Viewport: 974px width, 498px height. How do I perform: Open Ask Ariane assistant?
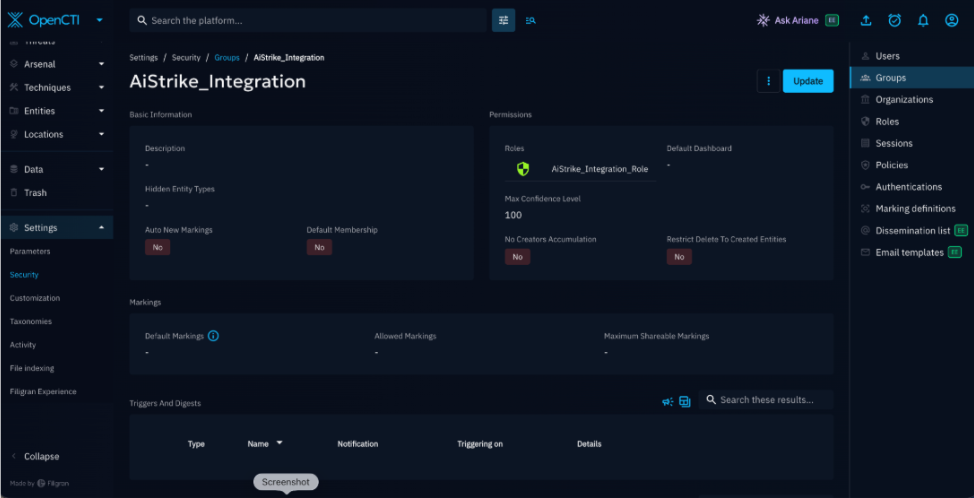pos(798,20)
